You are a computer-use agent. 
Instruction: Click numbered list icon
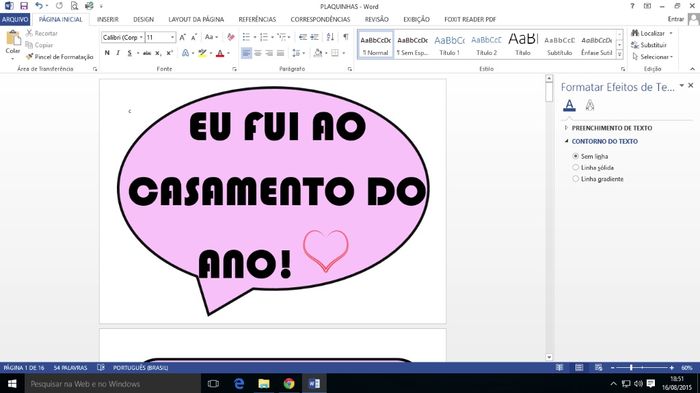264,37
